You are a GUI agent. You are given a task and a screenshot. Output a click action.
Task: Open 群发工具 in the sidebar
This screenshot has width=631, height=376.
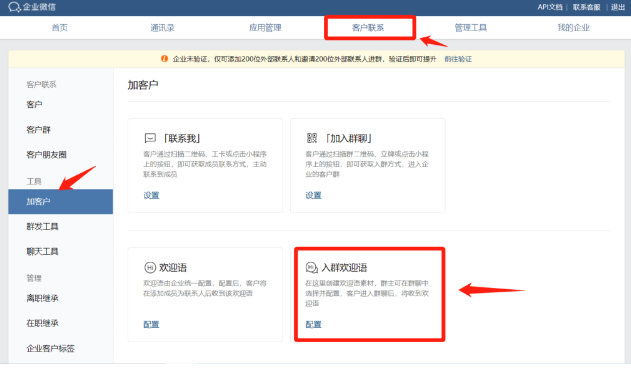(42, 227)
